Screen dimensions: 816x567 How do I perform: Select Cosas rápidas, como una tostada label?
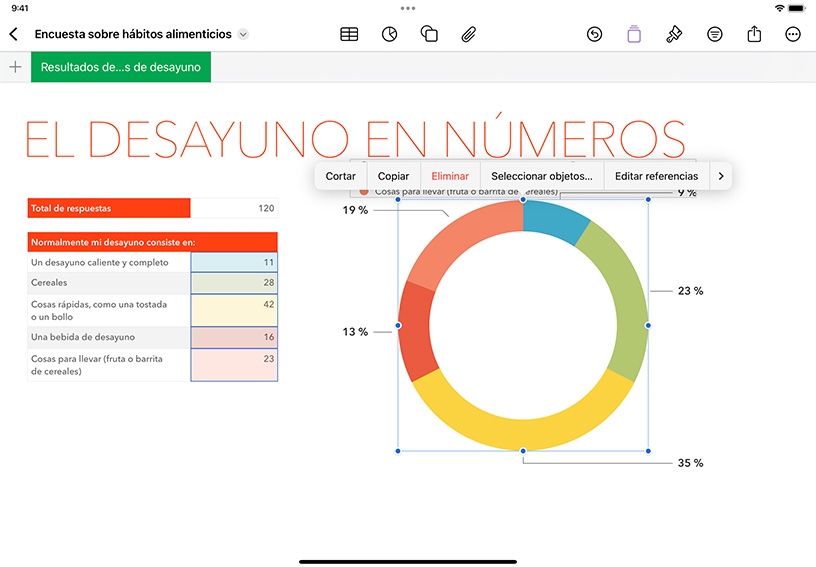109,311
